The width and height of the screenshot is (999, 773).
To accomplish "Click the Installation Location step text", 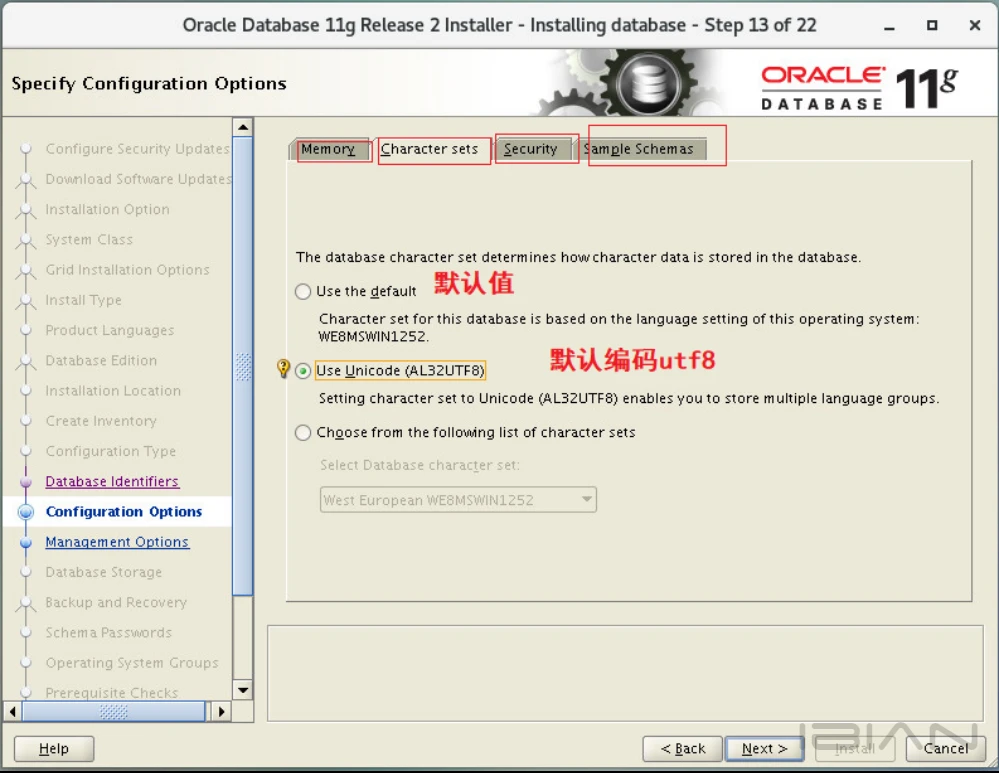I will tap(113, 391).
